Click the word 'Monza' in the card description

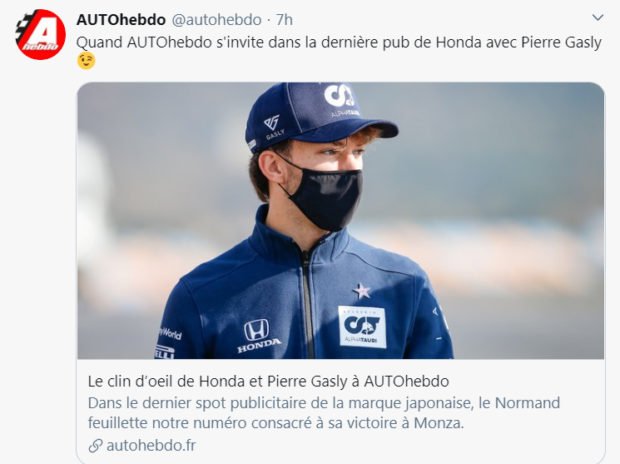click(x=438, y=423)
